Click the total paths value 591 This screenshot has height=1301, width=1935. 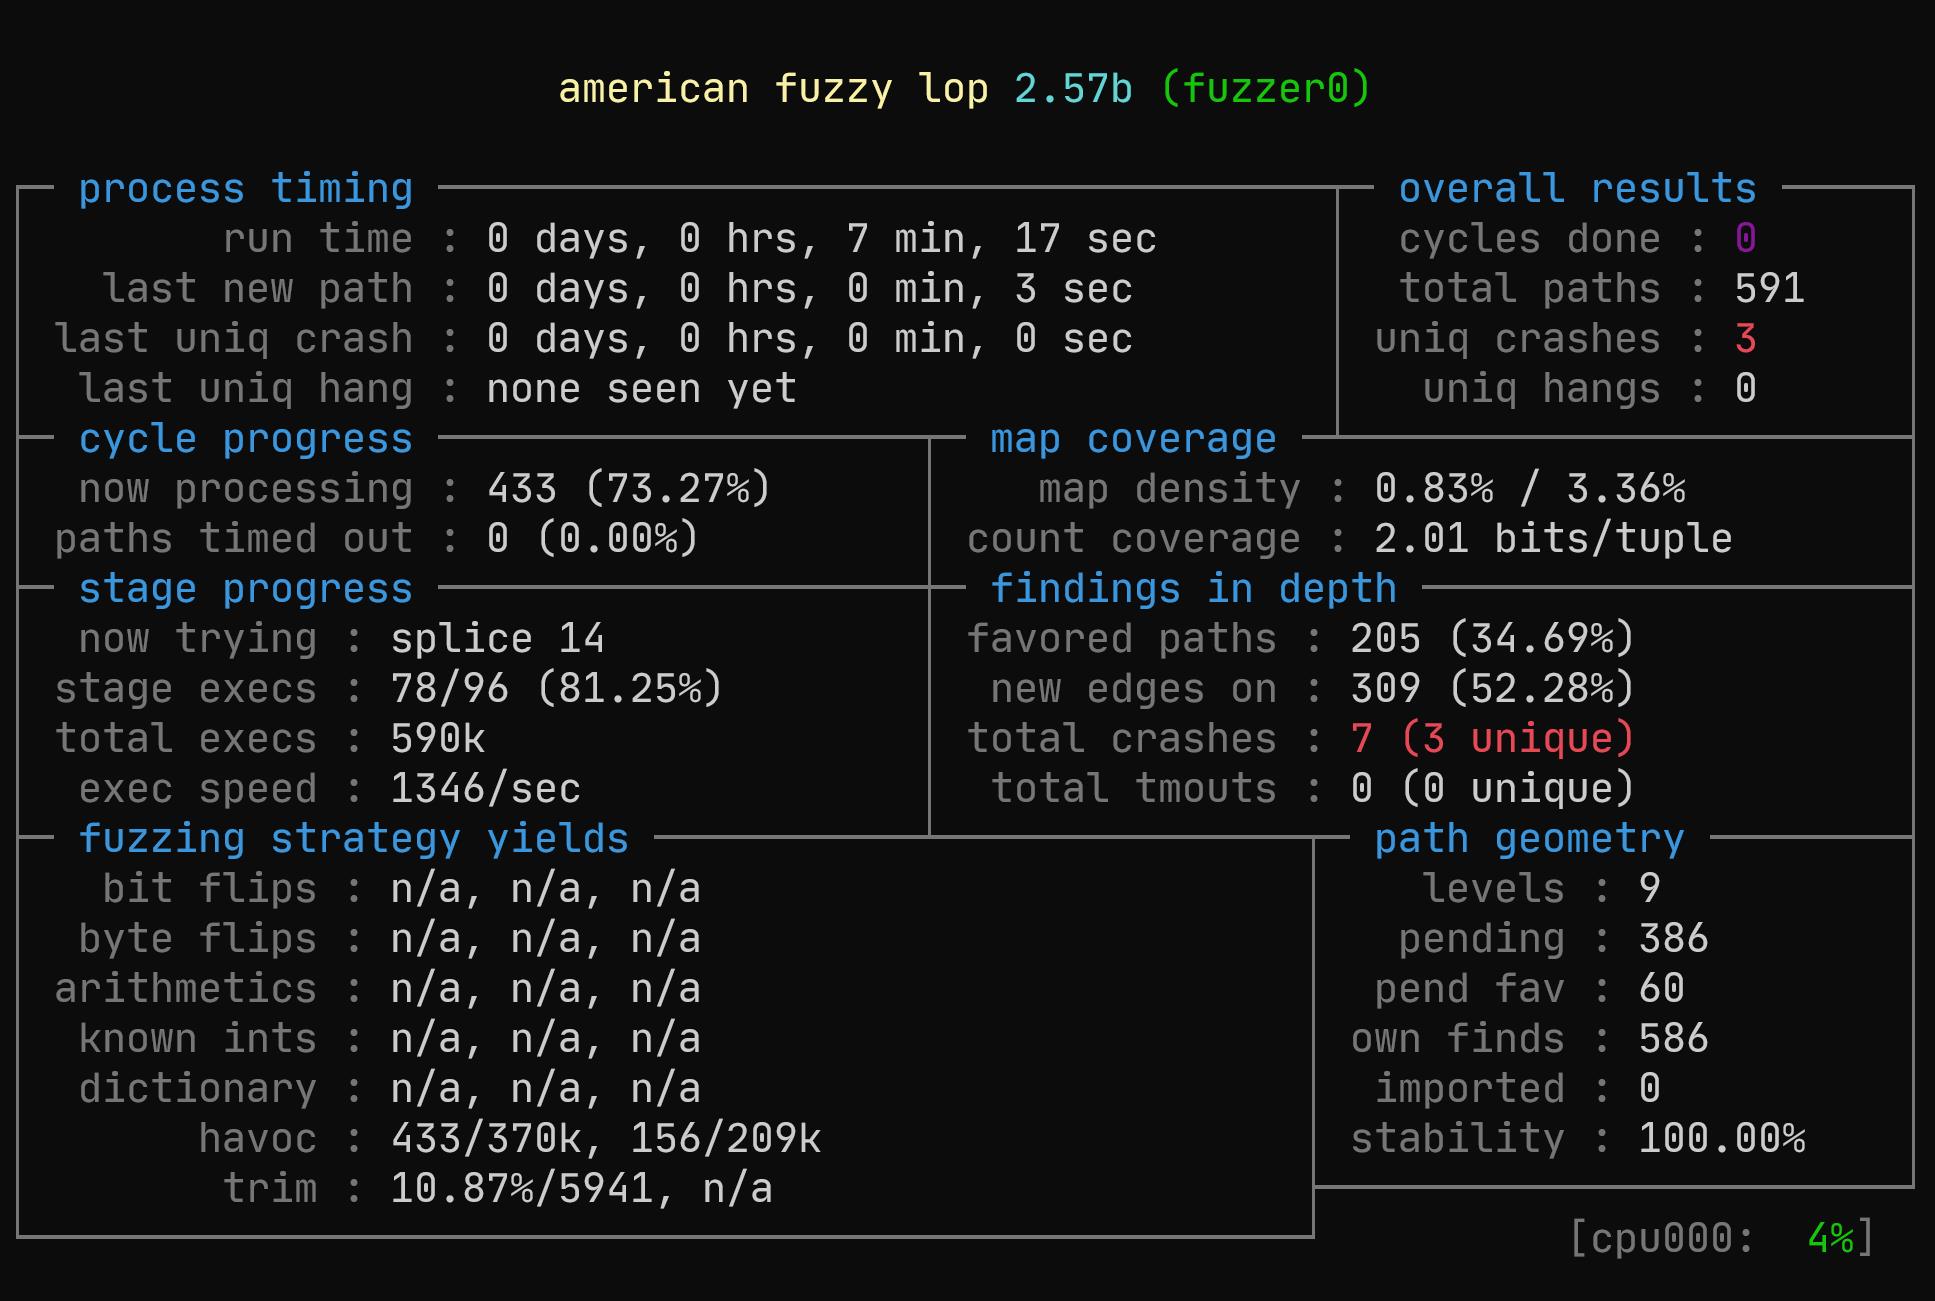pos(1769,289)
